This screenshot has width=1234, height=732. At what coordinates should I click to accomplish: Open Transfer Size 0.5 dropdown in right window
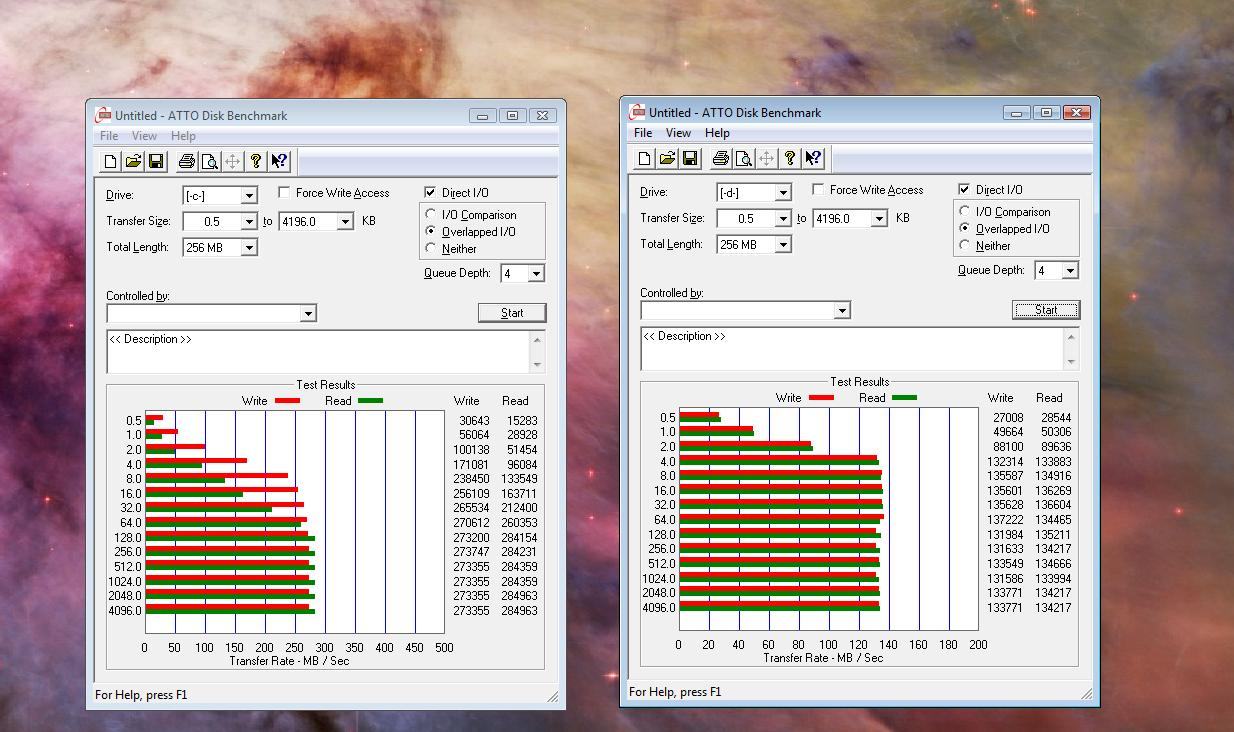click(x=783, y=218)
